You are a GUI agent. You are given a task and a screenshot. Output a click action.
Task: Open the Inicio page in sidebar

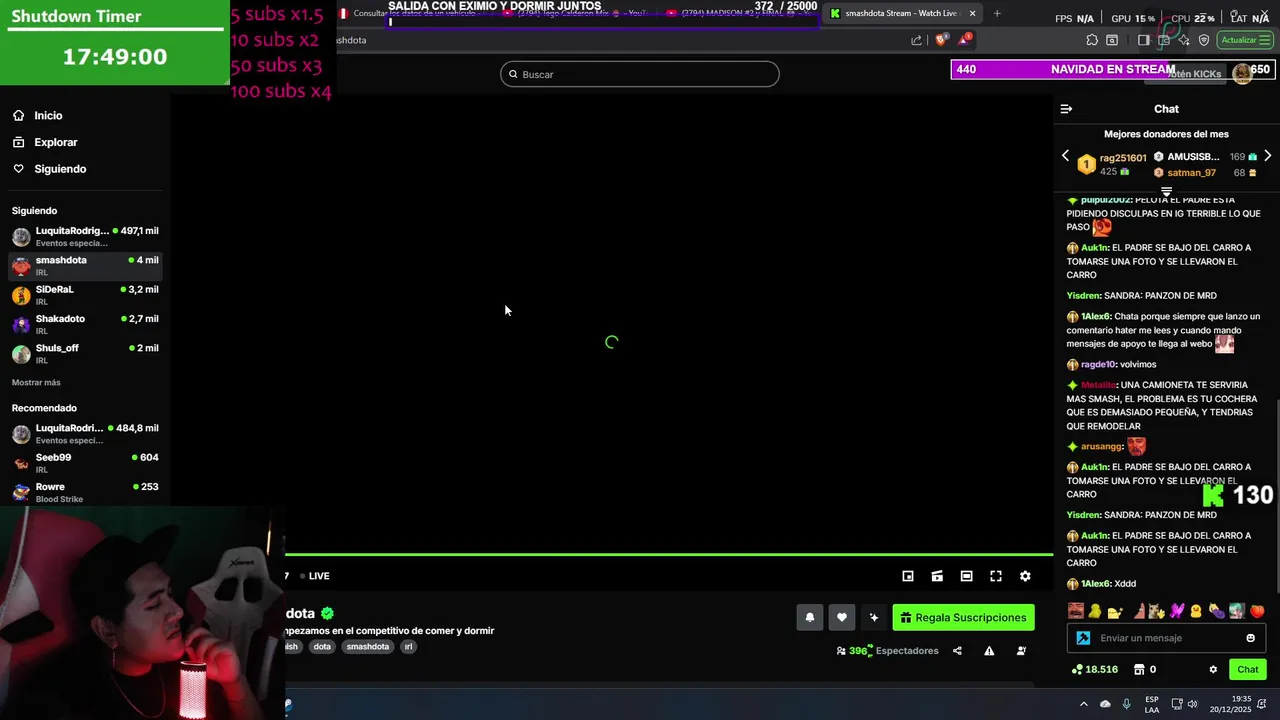[x=37, y=115]
